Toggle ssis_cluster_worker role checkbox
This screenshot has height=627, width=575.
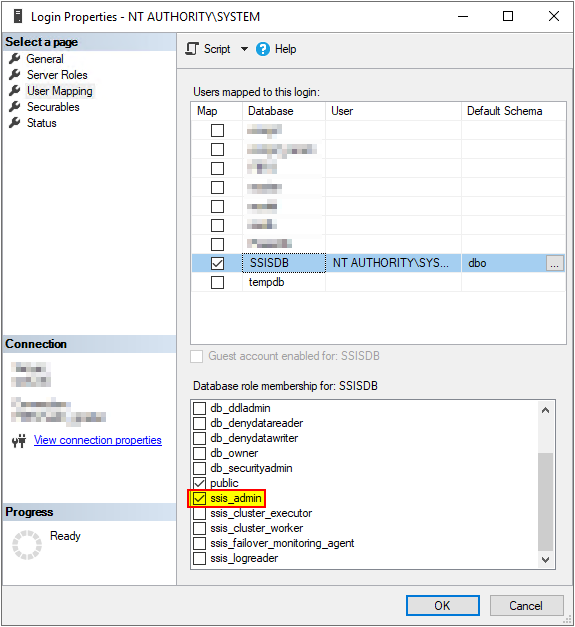(x=200, y=529)
